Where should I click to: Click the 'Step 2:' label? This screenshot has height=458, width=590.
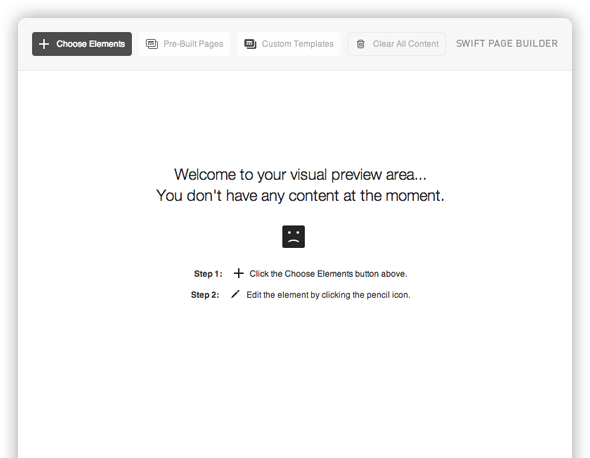[205, 295]
